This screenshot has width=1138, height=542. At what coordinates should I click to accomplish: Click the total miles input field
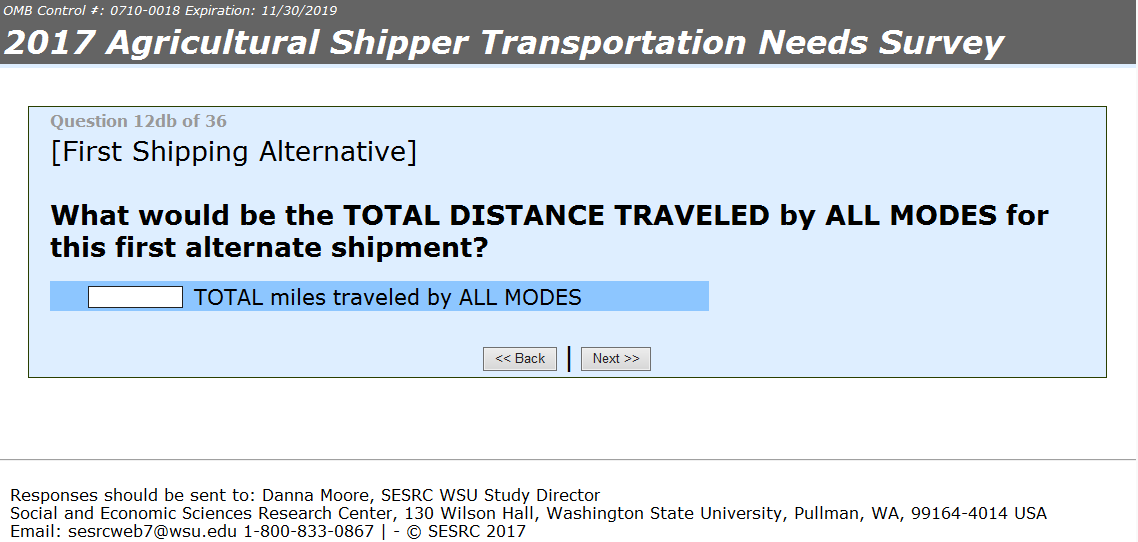(135, 297)
